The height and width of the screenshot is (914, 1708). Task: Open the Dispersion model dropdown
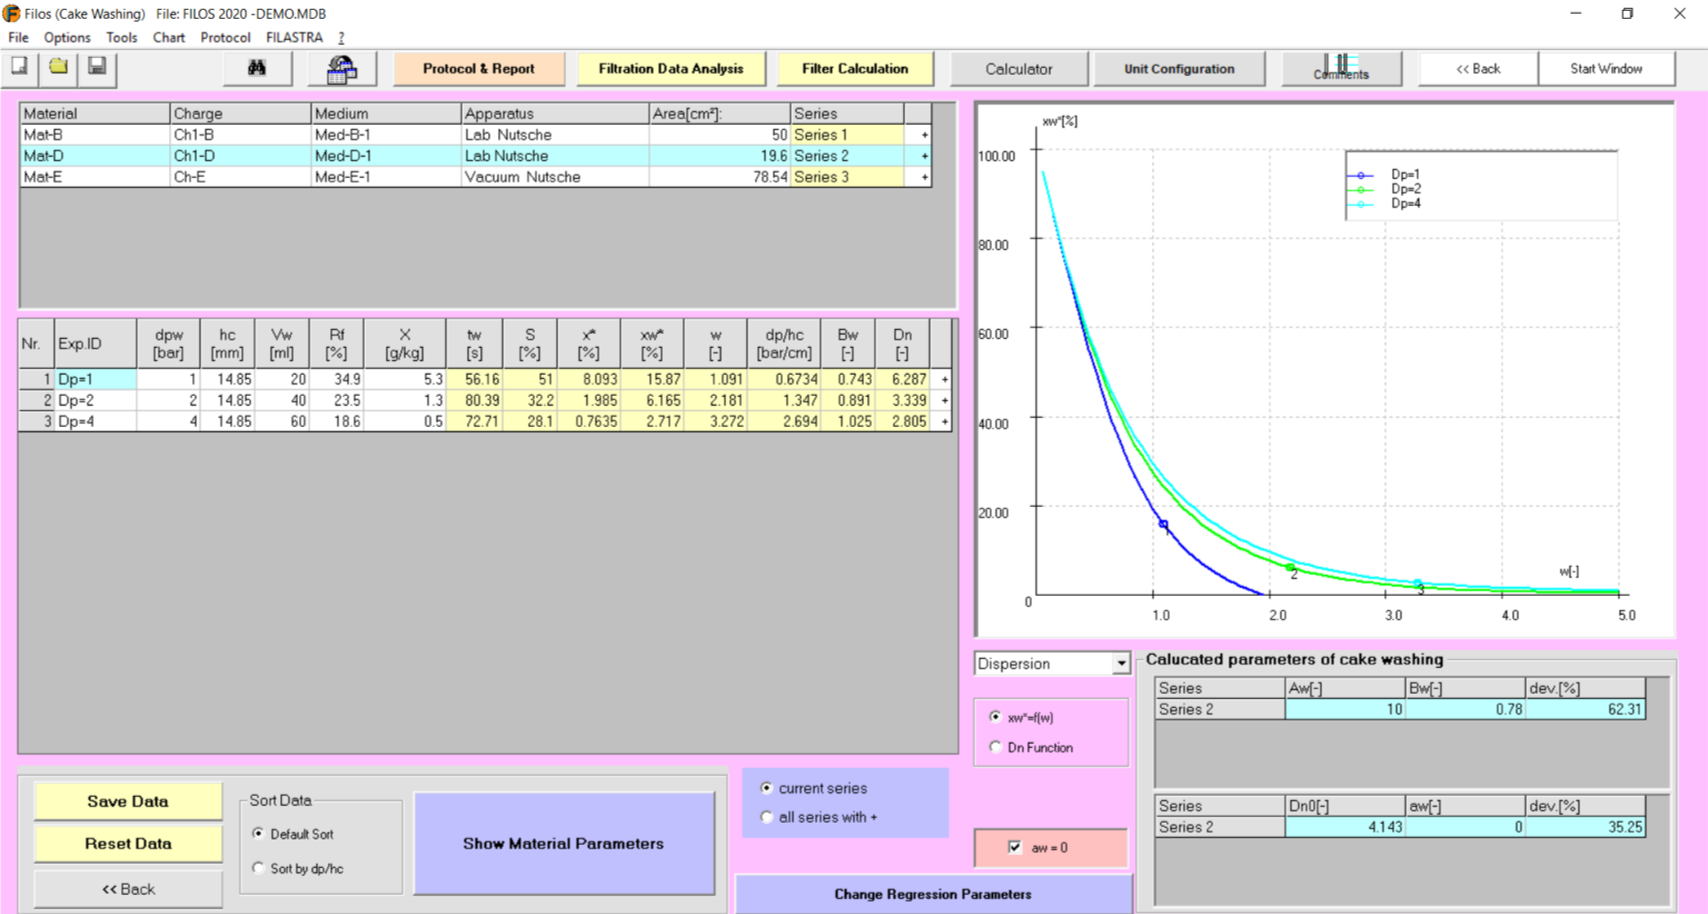click(x=1121, y=664)
